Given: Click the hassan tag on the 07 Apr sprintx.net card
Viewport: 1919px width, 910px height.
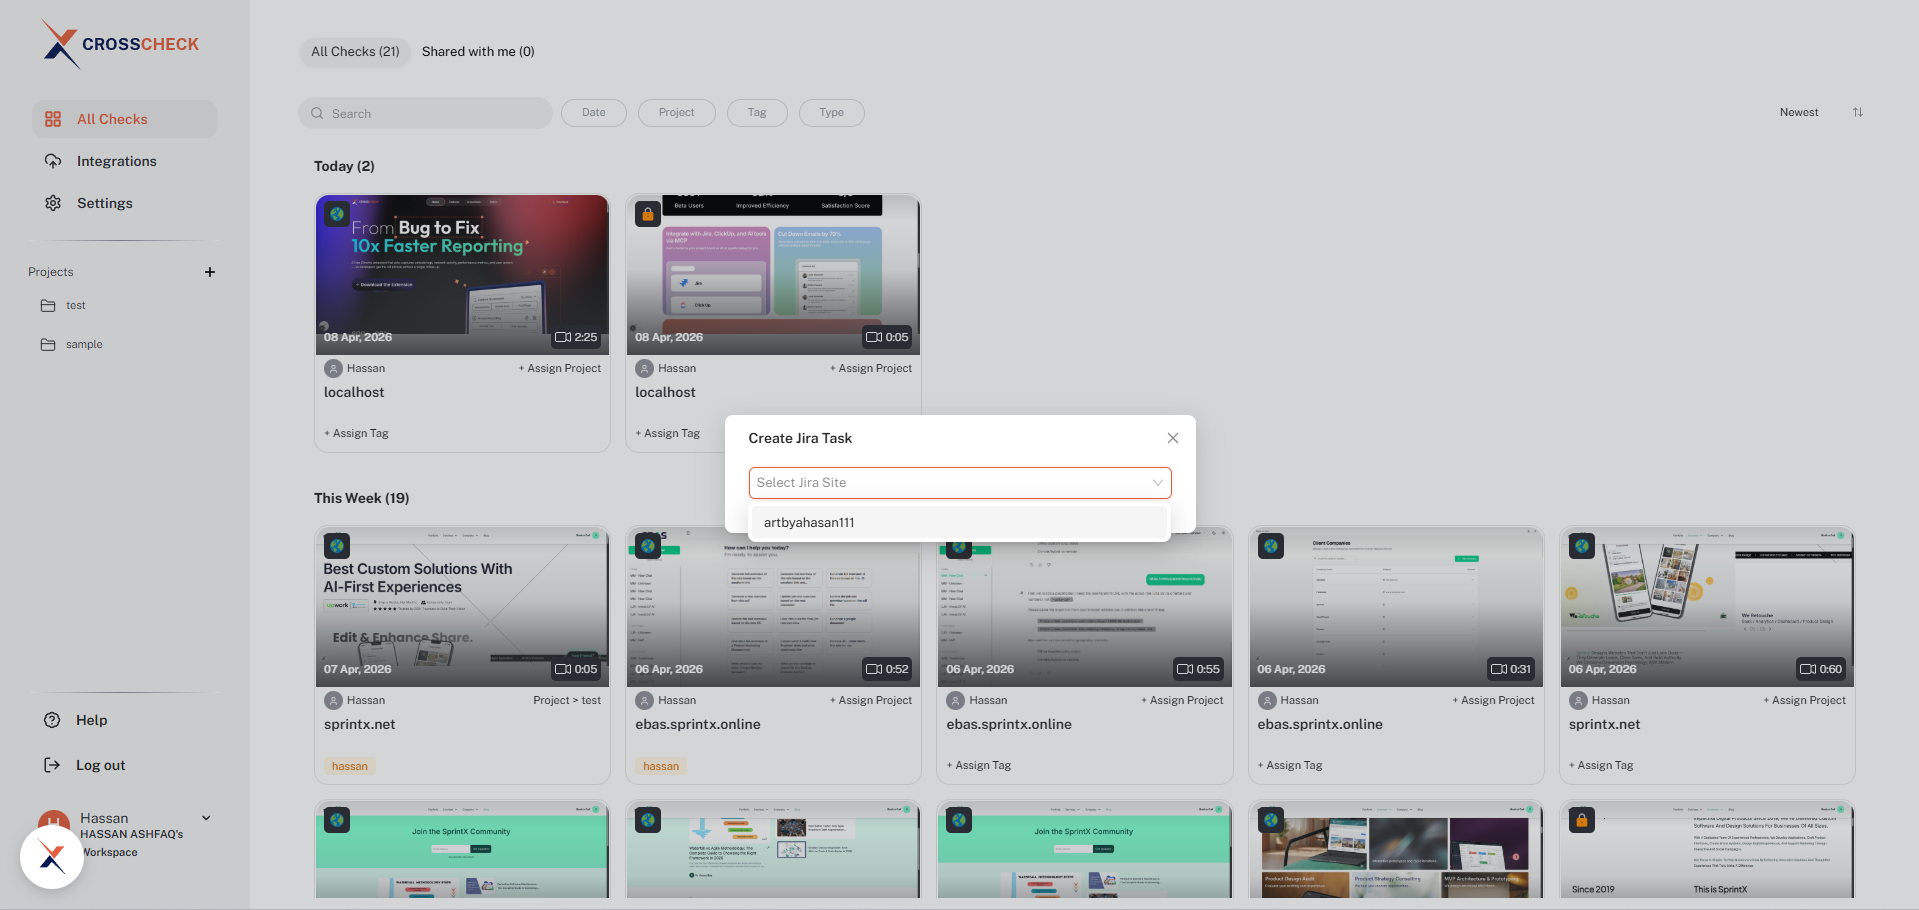Looking at the screenshot, I should 350,766.
